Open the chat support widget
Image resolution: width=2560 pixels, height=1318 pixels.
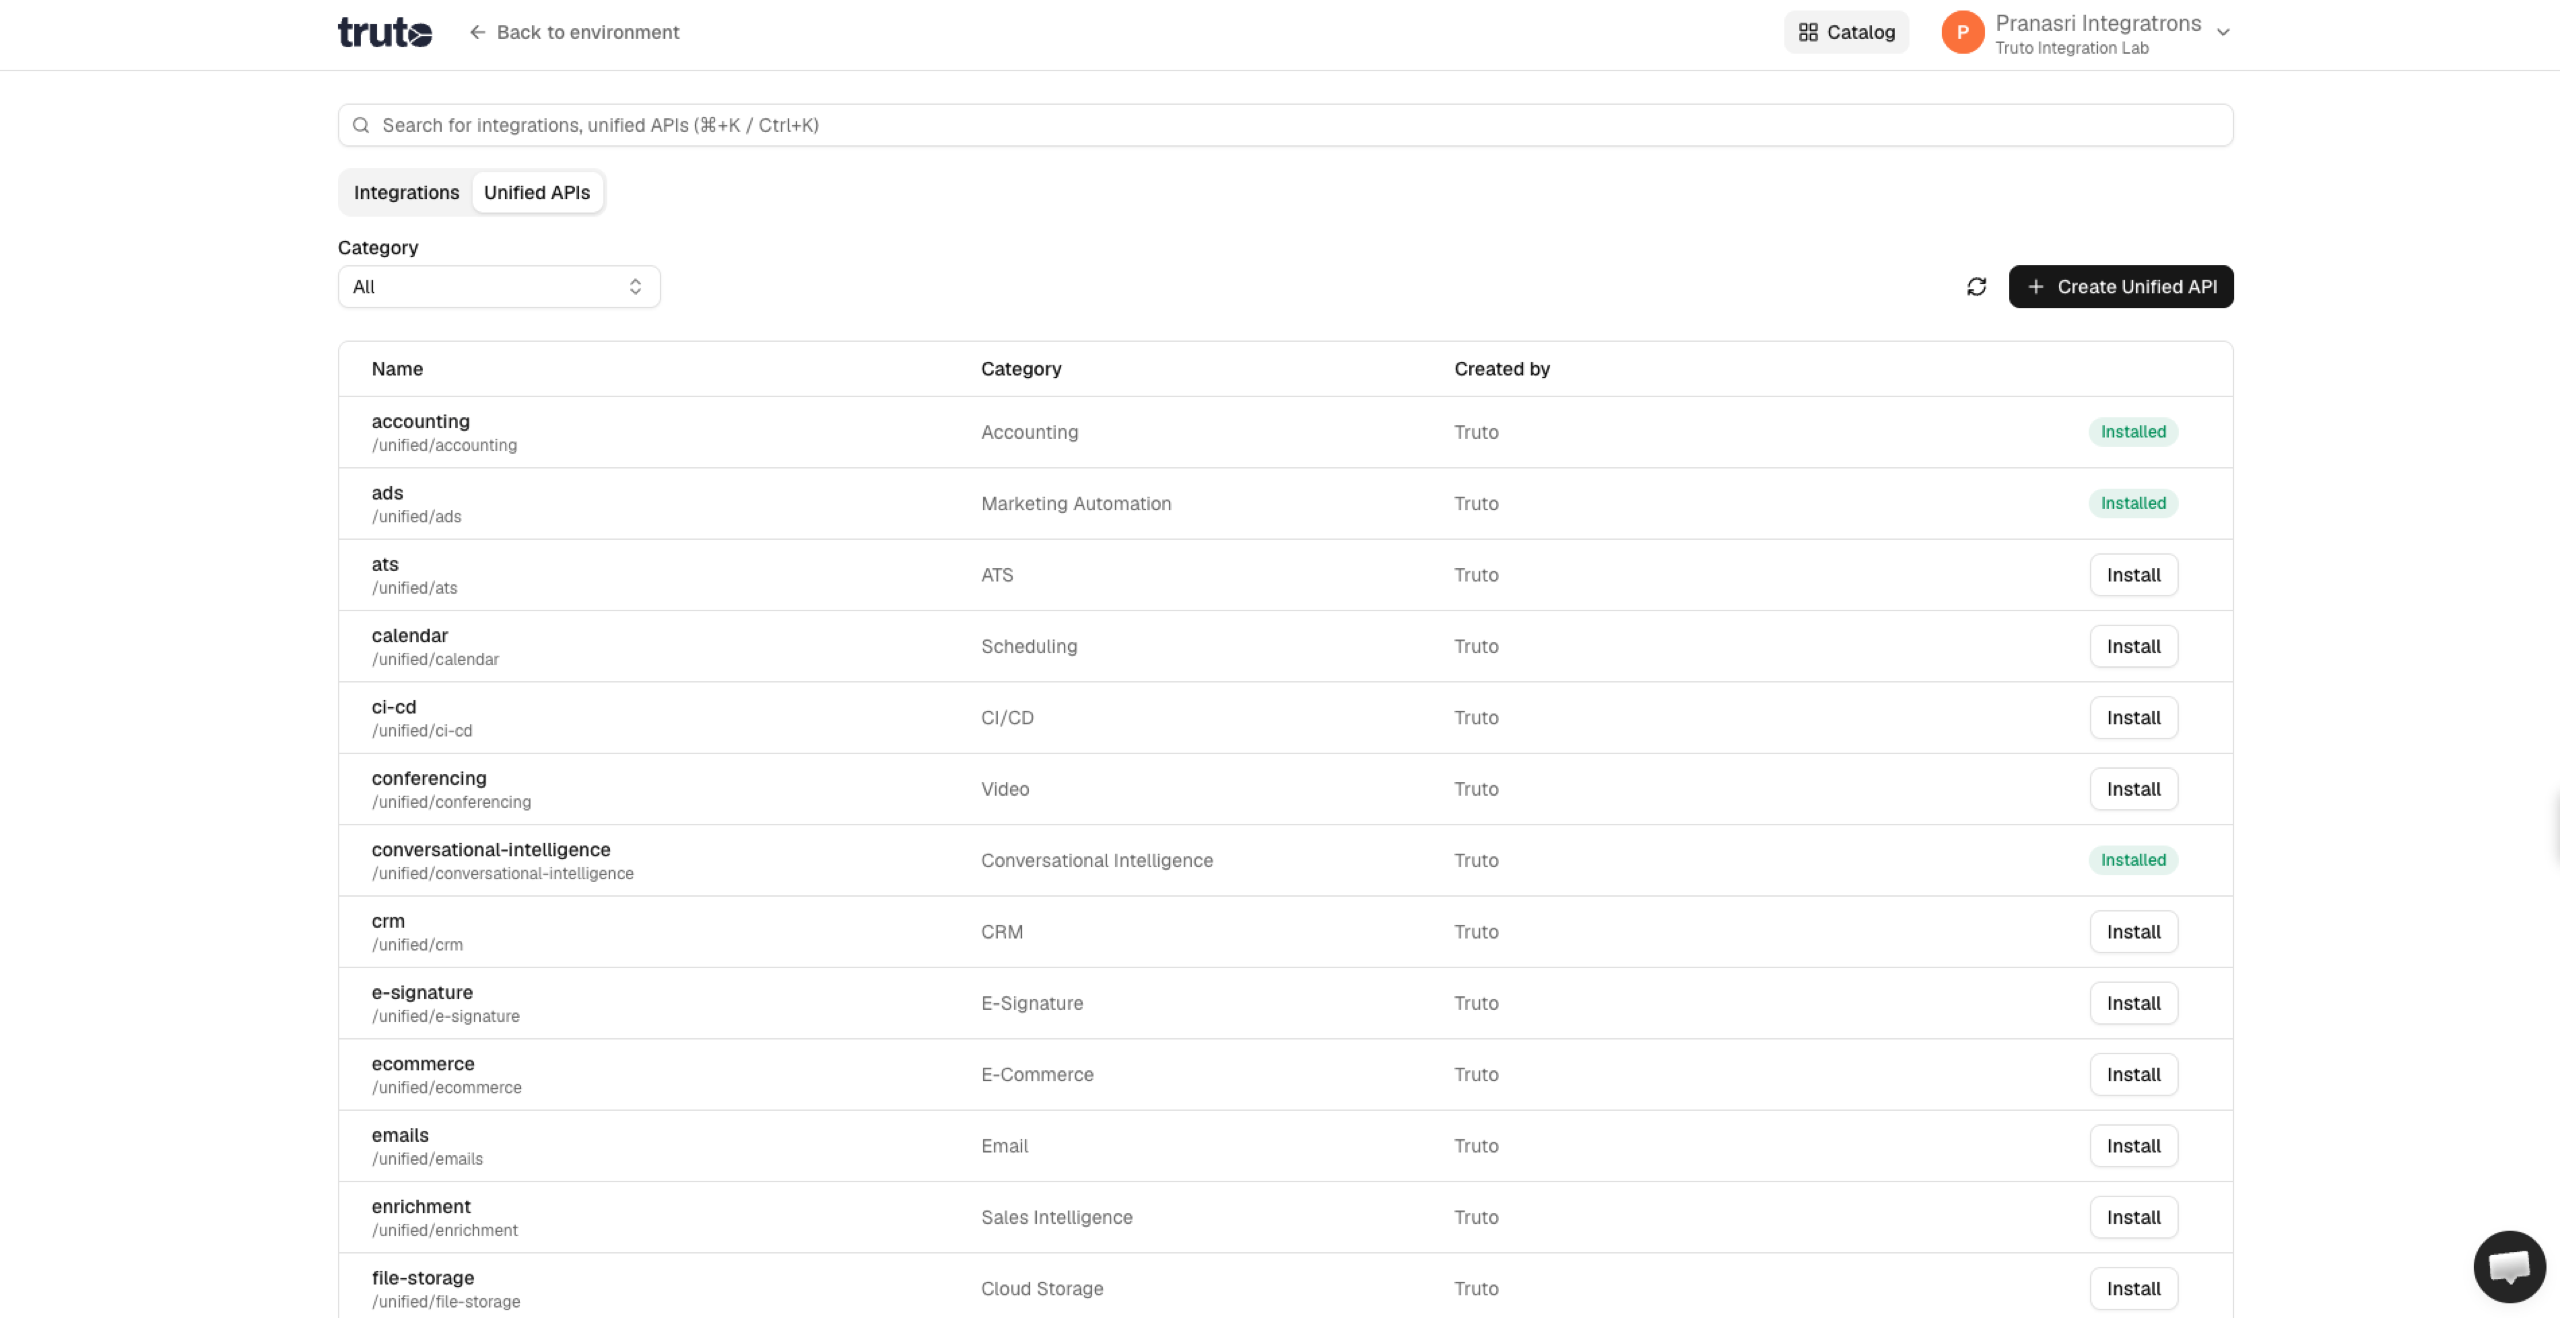[2509, 1267]
